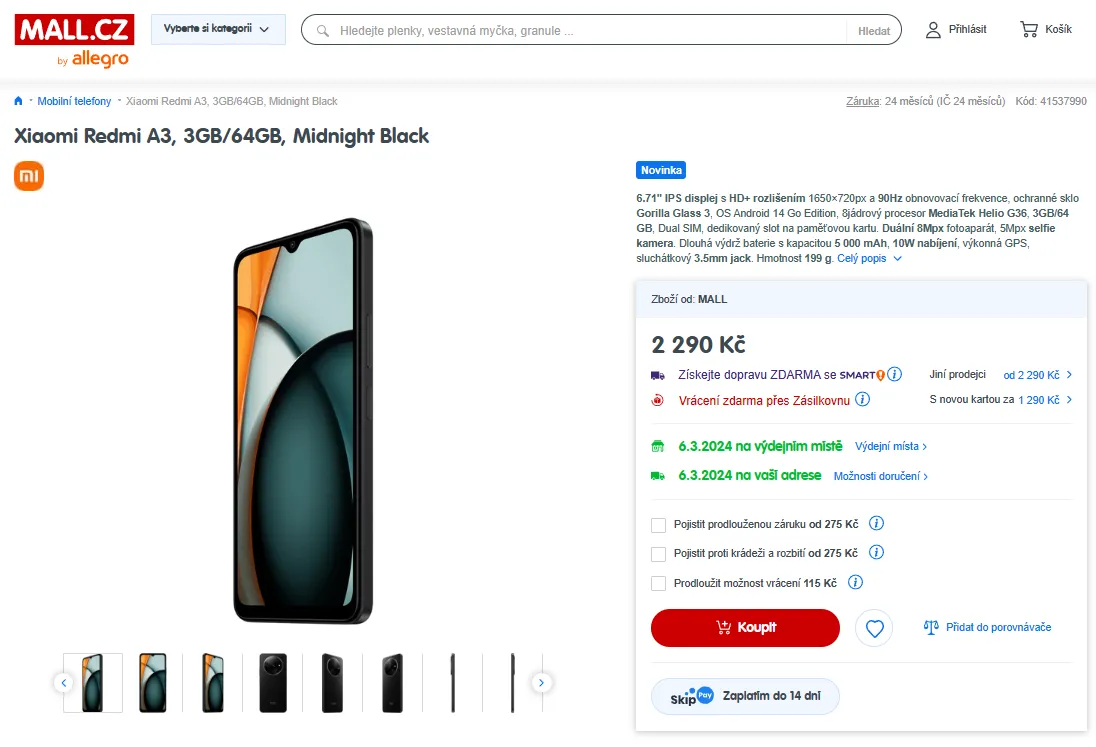1096x747 pixels.
Task: Open info icon for extended warranty insurance
Action: point(876,523)
